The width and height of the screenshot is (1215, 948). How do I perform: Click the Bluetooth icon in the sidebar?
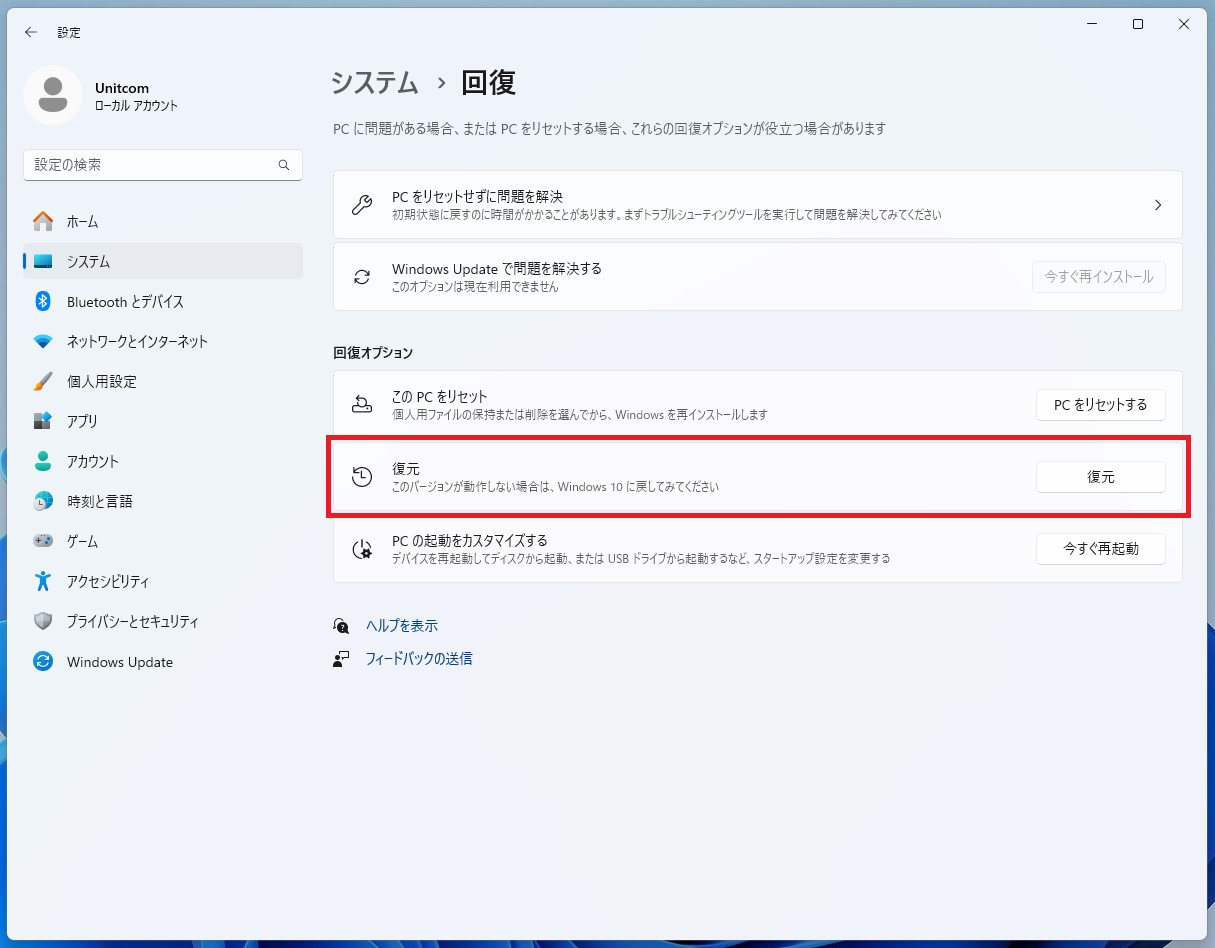[43, 301]
